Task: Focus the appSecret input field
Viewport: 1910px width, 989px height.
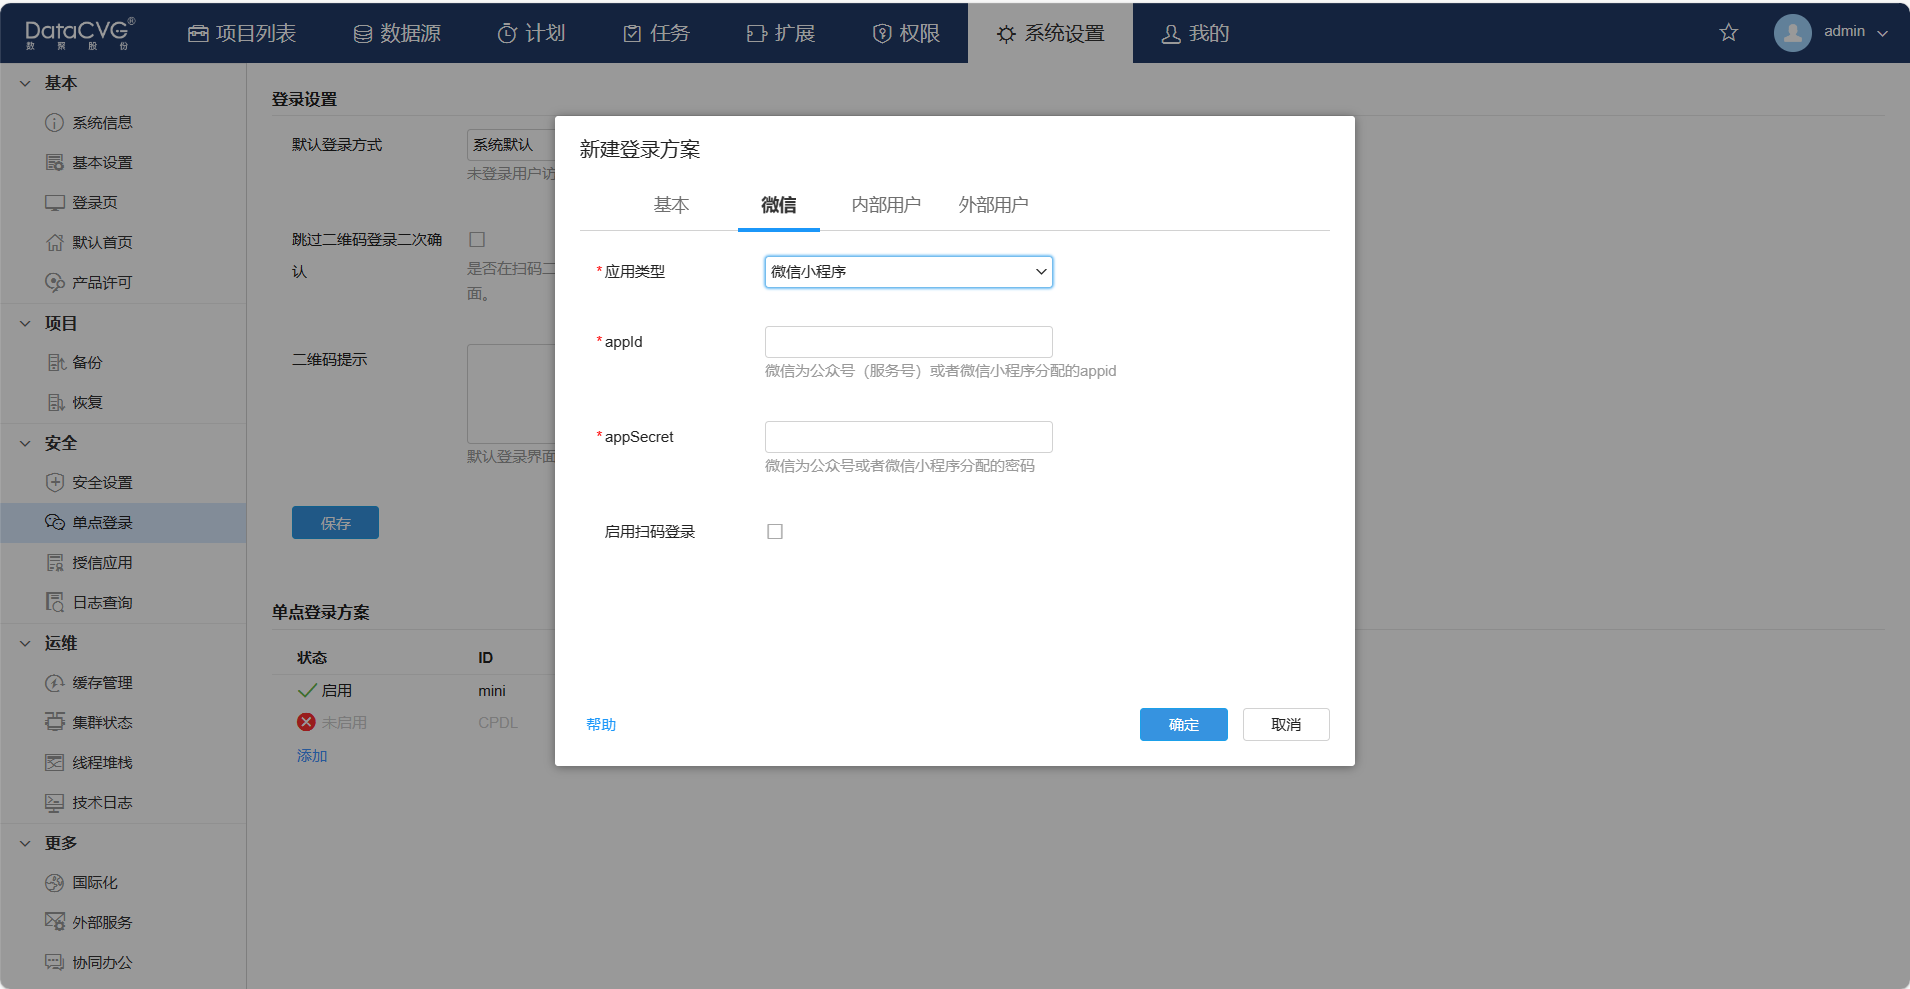Action: click(x=908, y=436)
